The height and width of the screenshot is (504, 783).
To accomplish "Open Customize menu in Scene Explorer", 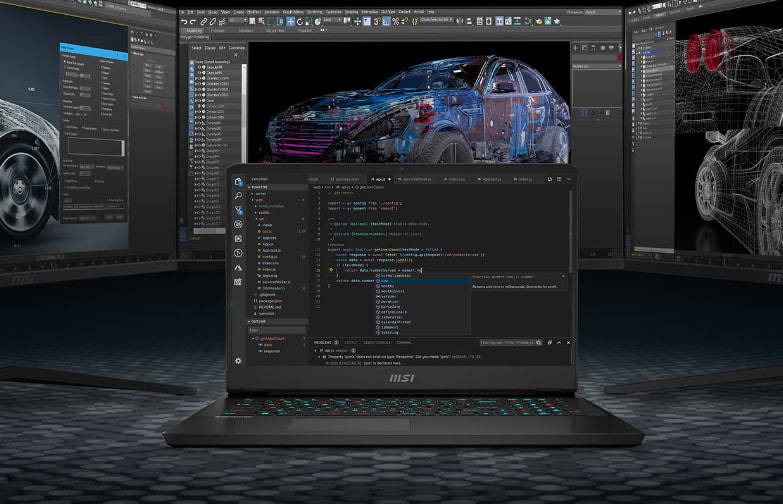I will [237, 48].
